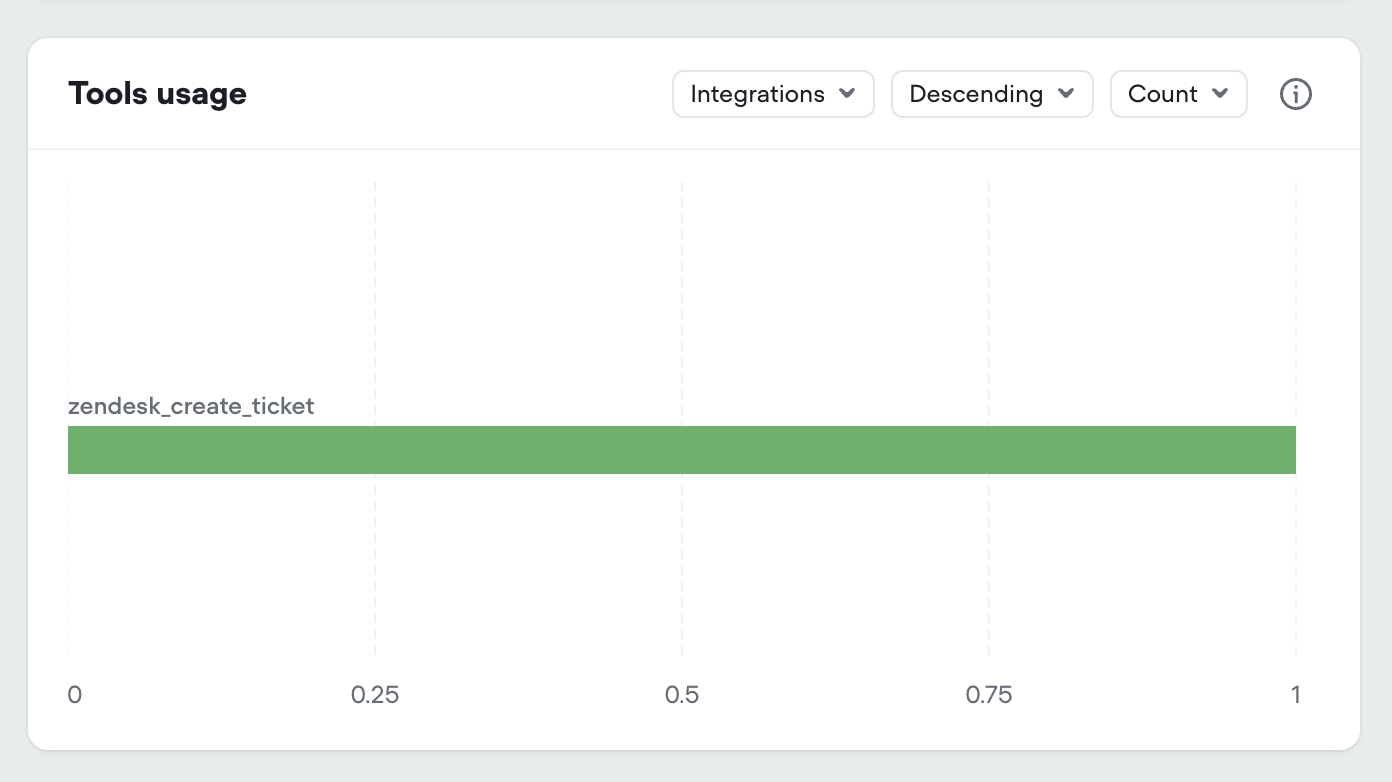The width and height of the screenshot is (1392, 782).
Task: Click the 0 axis label
Action: pos(74,694)
